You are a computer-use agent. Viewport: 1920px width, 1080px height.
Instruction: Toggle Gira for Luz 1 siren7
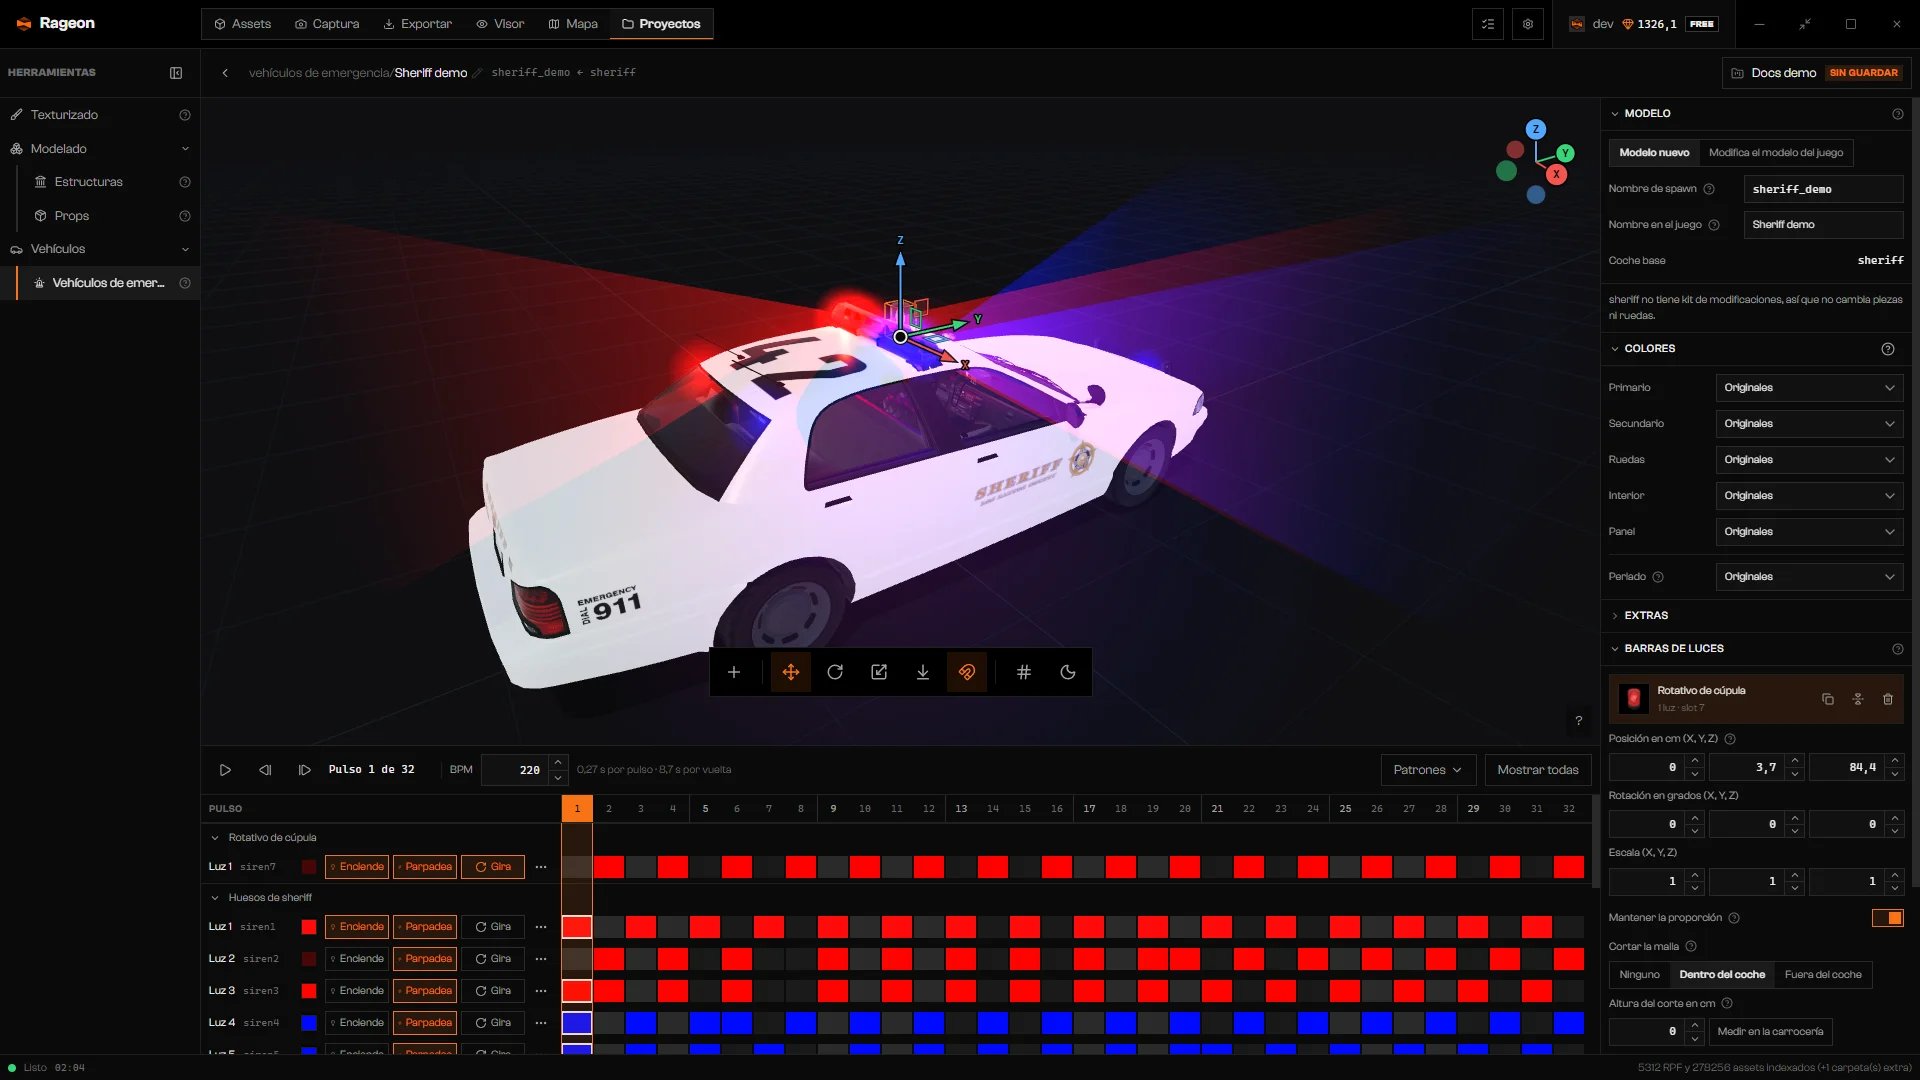coord(493,867)
